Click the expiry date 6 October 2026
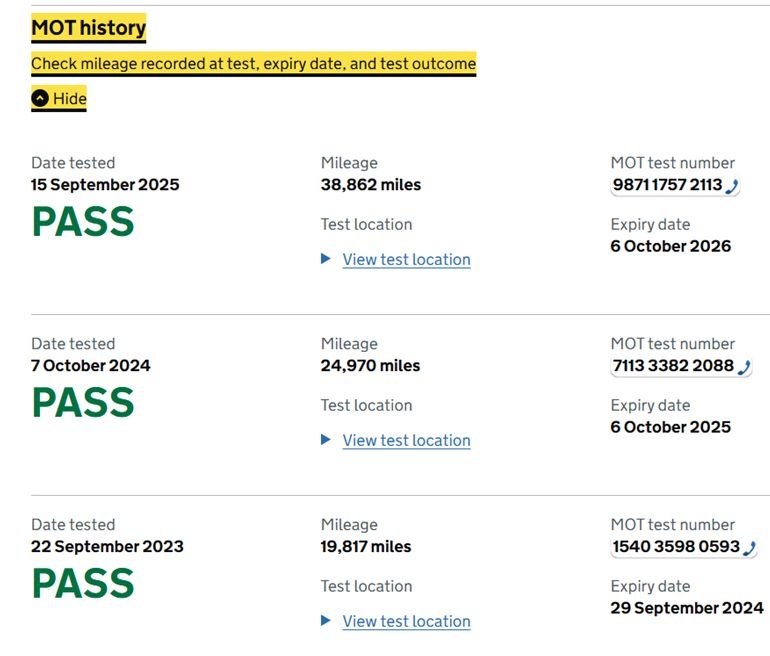 click(x=670, y=246)
